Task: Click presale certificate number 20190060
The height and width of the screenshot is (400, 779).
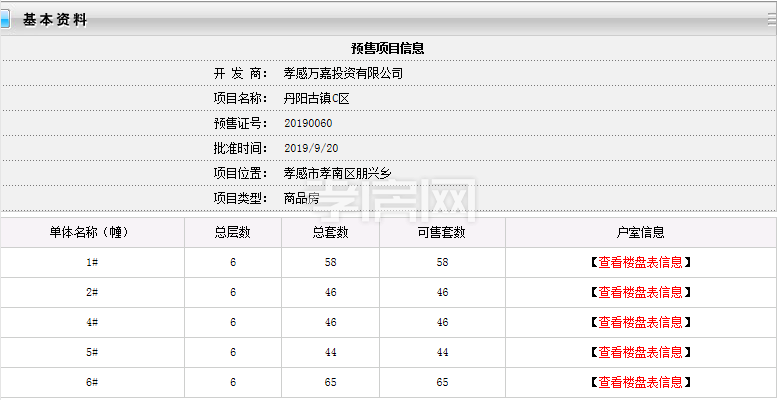Action: coord(308,124)
